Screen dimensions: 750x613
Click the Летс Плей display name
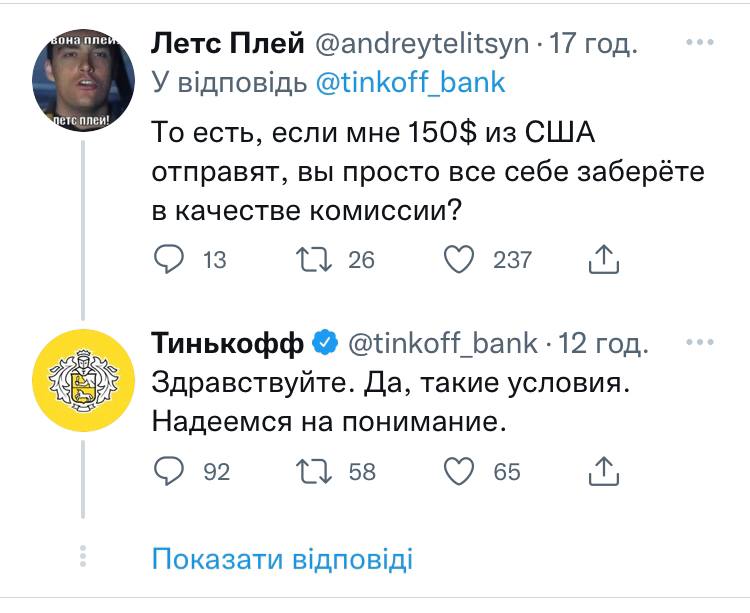pos(227,45)
